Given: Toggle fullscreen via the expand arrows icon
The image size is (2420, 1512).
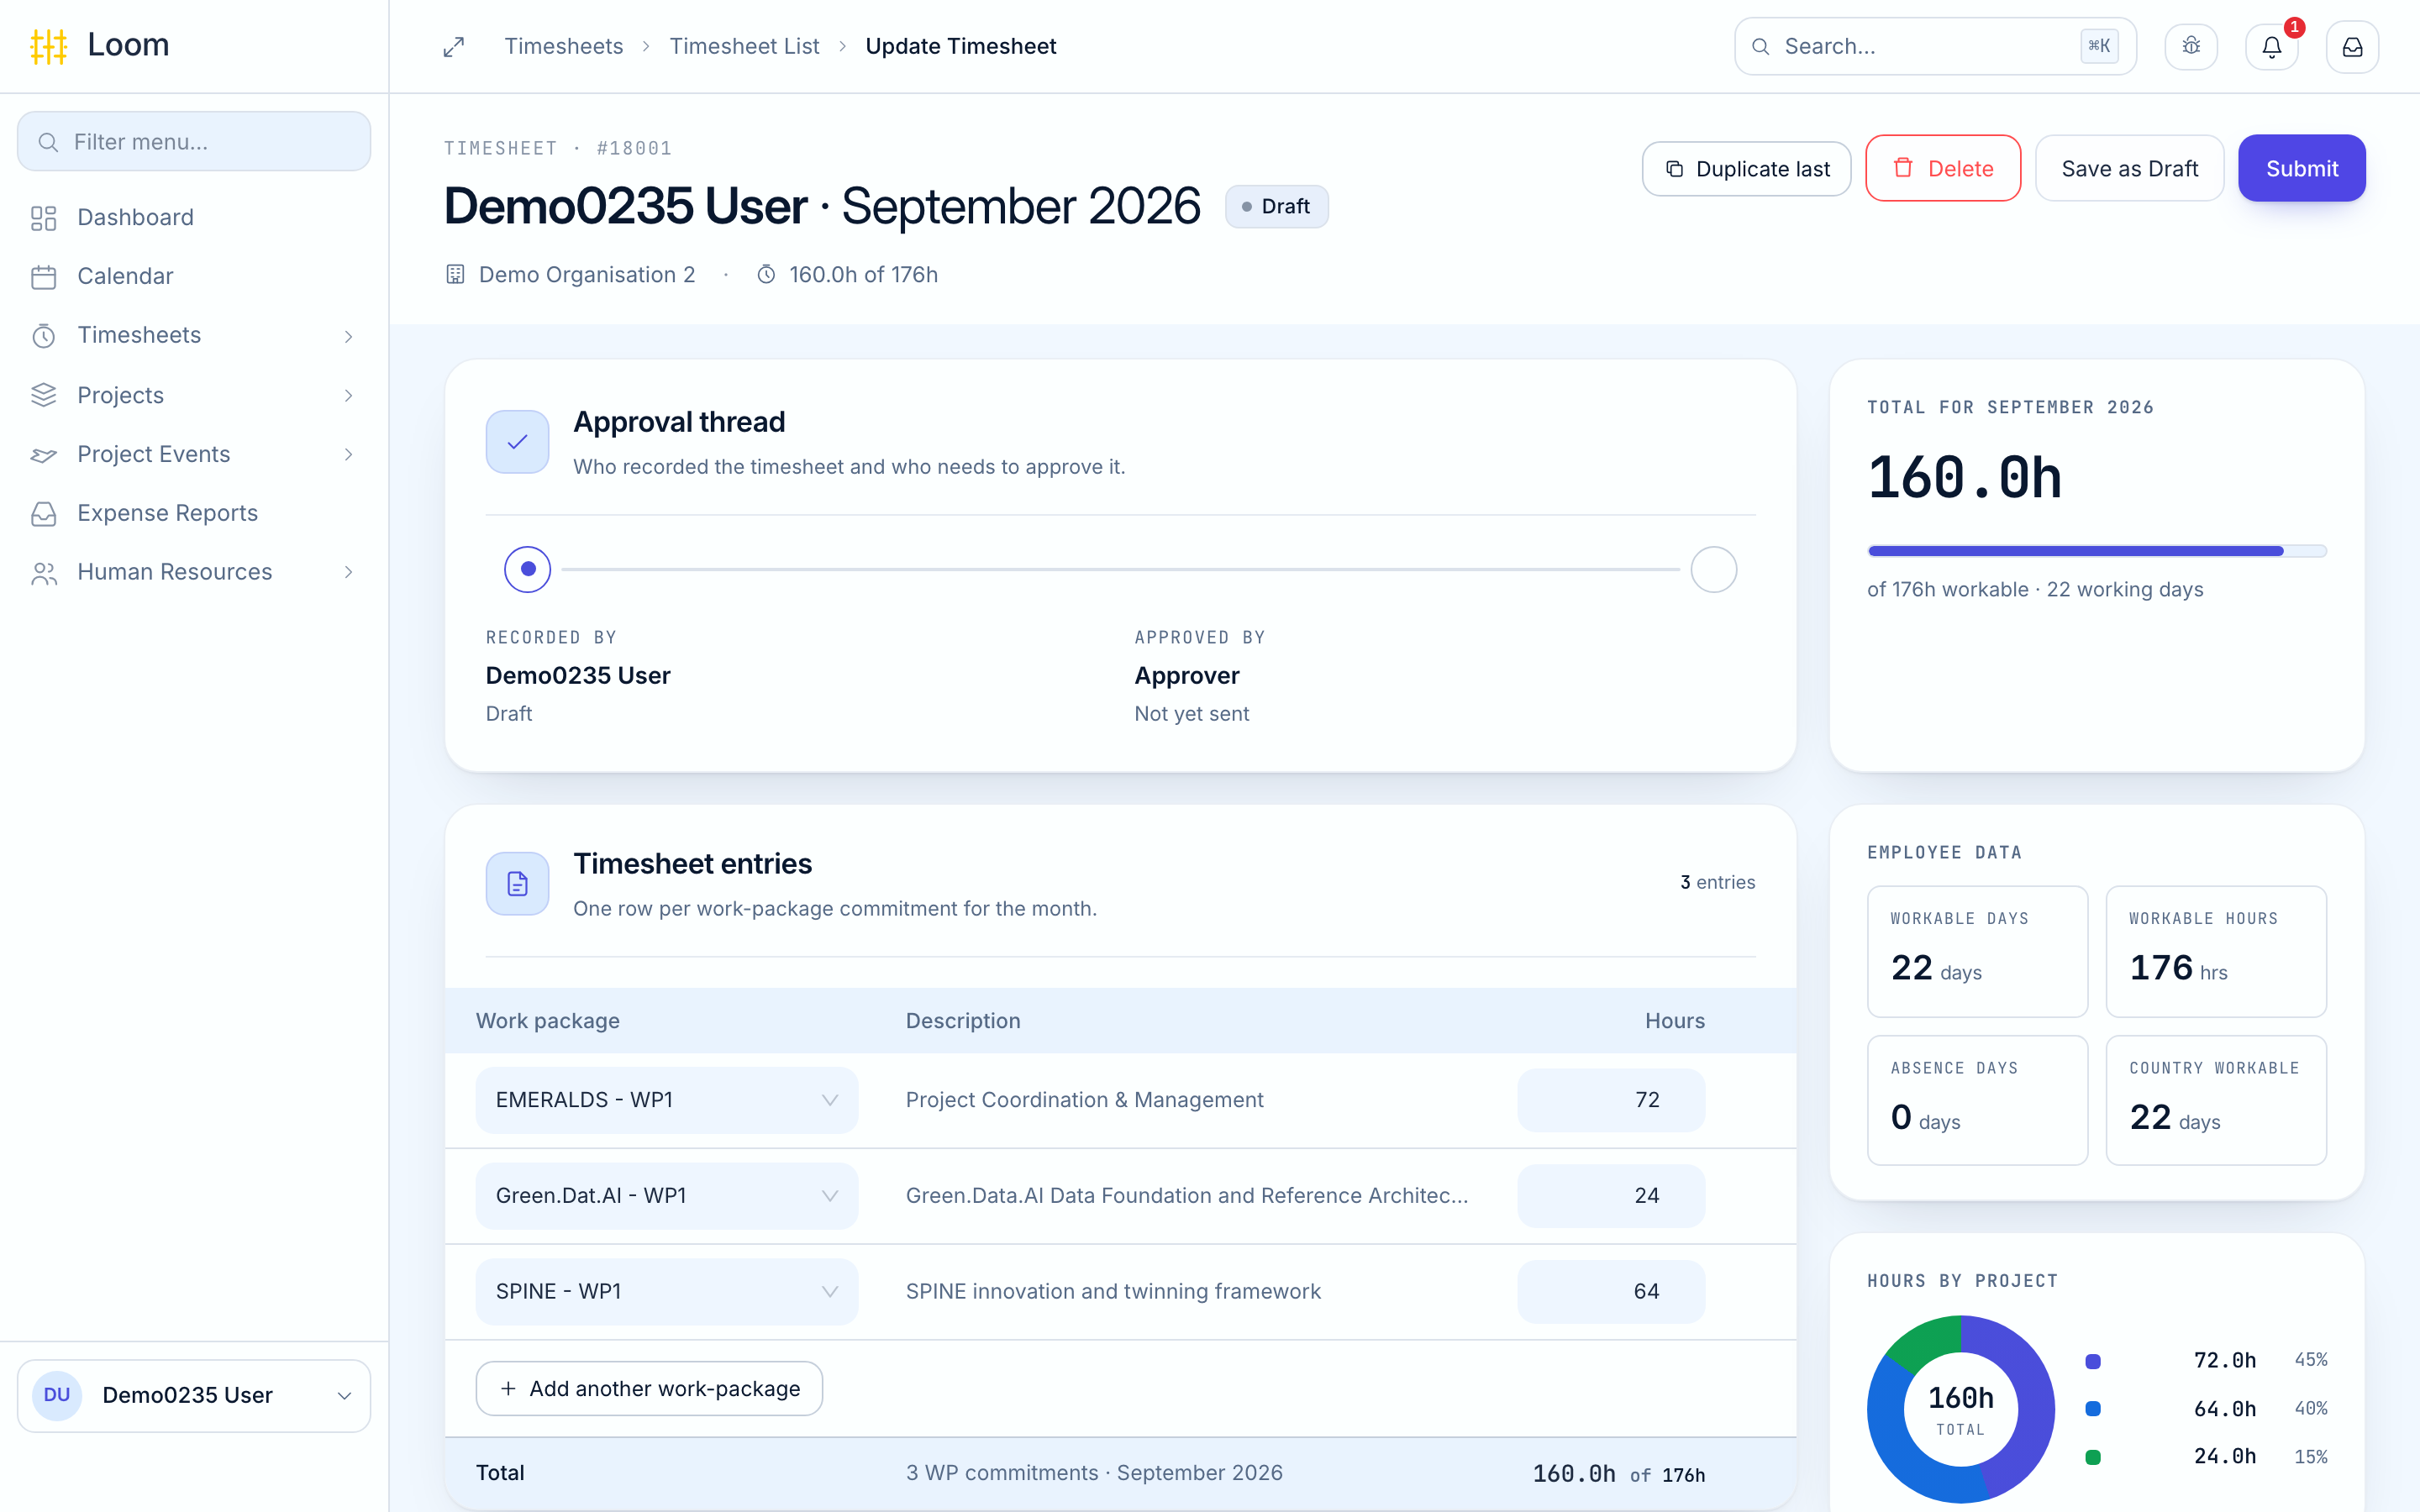Looking at the screenshot, I should 454,47.
